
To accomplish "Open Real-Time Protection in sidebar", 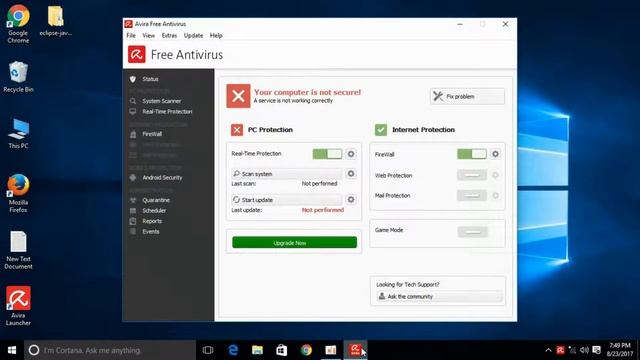I will [168, 111].
